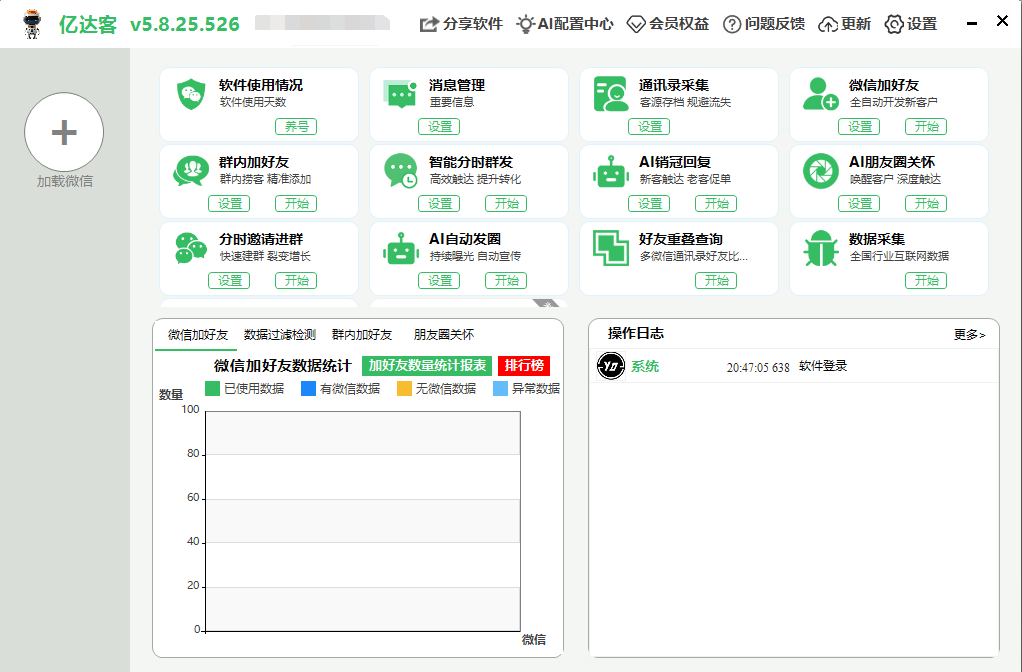
Task: Click 开始 button in 智能分时群发 card
Action: pos(506,203)
